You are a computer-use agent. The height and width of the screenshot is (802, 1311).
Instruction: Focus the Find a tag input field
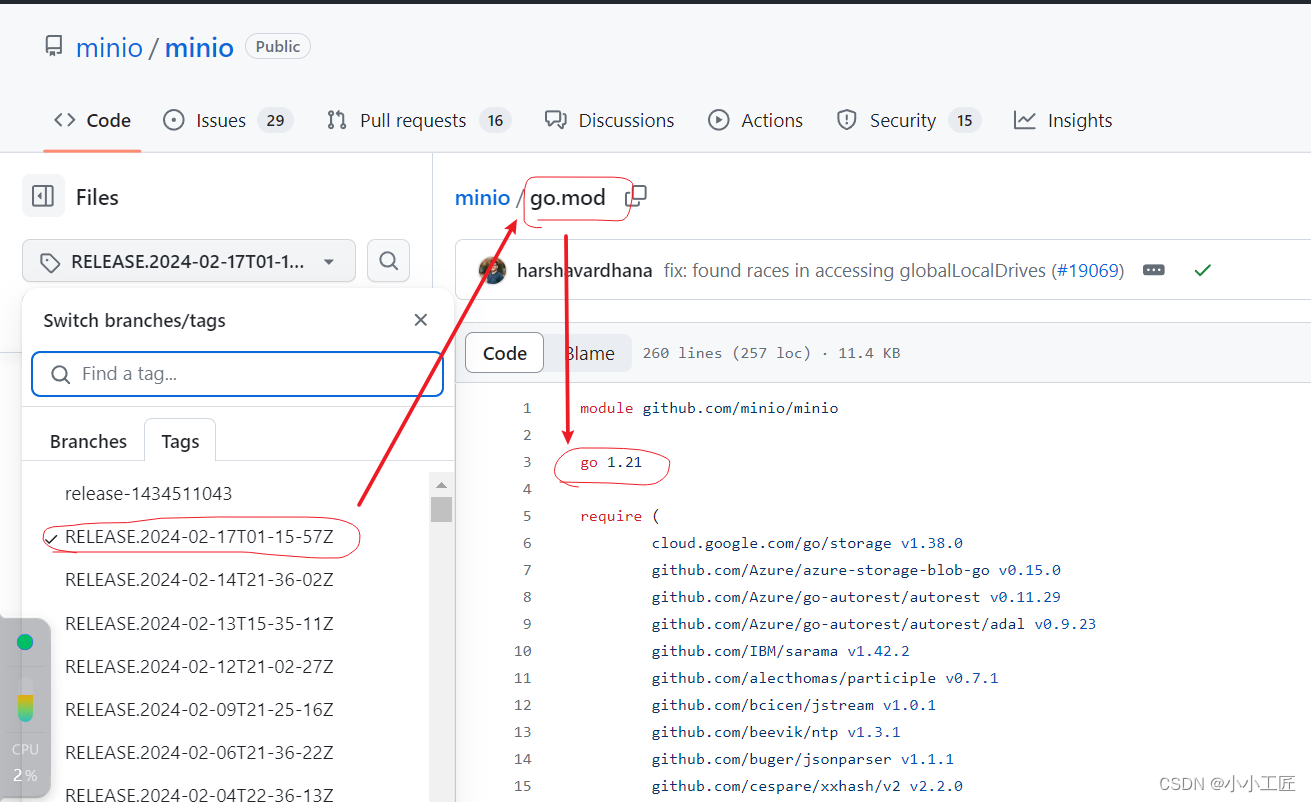(238, 374)
